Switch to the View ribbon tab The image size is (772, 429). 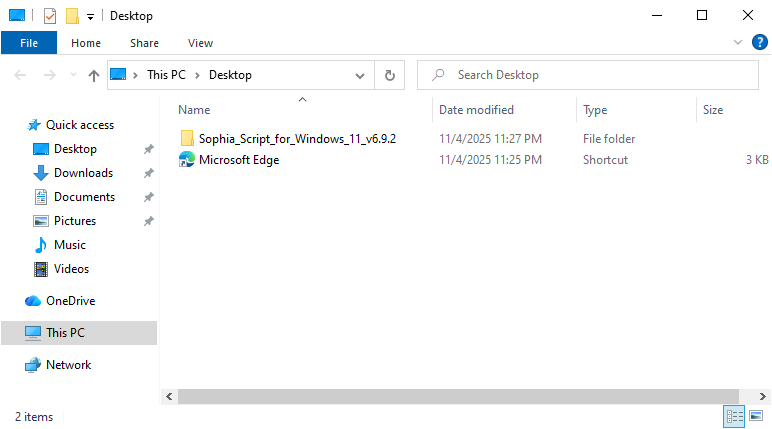[200, 43]
